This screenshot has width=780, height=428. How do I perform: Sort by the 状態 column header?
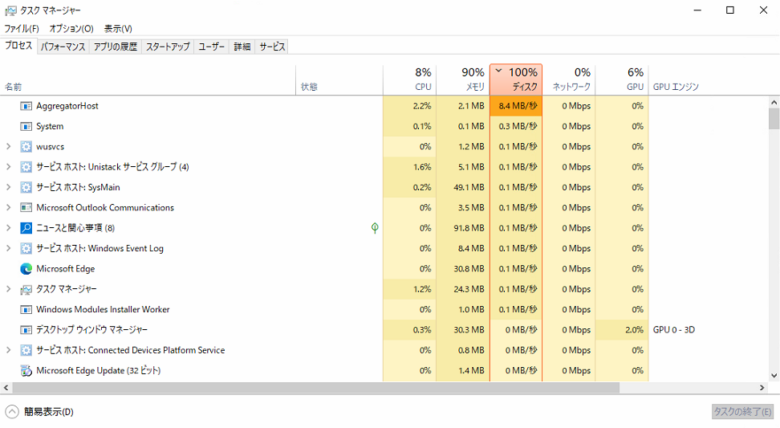tap(339, 79)
